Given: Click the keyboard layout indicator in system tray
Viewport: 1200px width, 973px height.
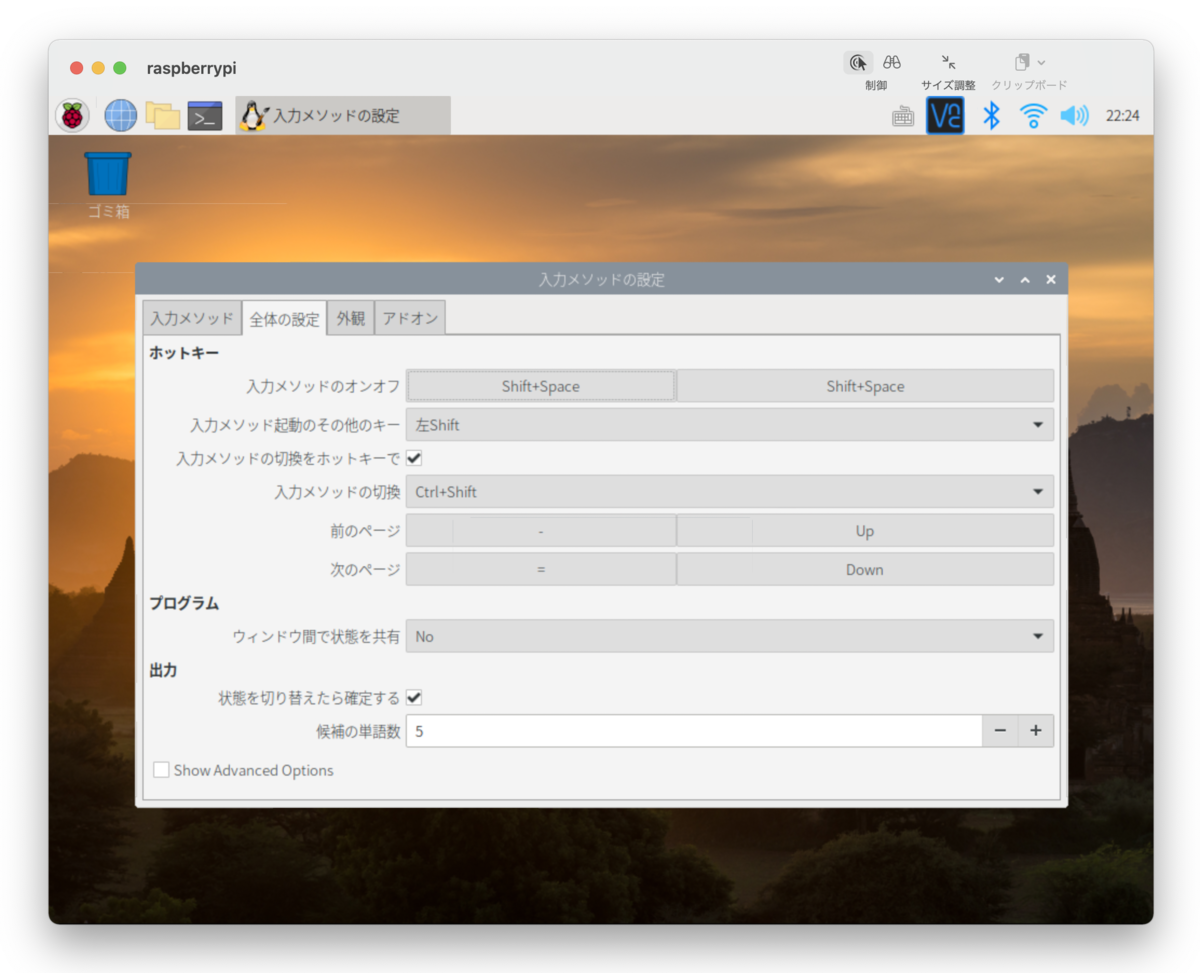Looking at the screenshot, I should point(902,116).
